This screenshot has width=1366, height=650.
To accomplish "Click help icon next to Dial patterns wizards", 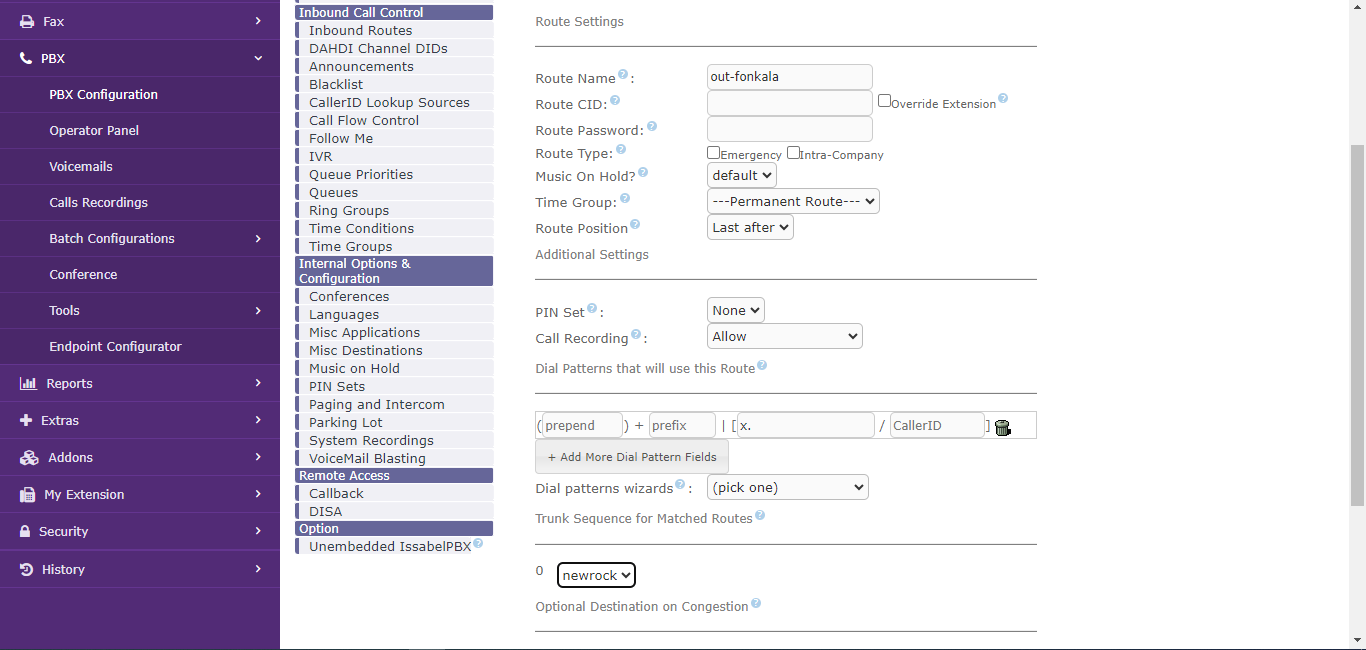I will pos(680,485).
